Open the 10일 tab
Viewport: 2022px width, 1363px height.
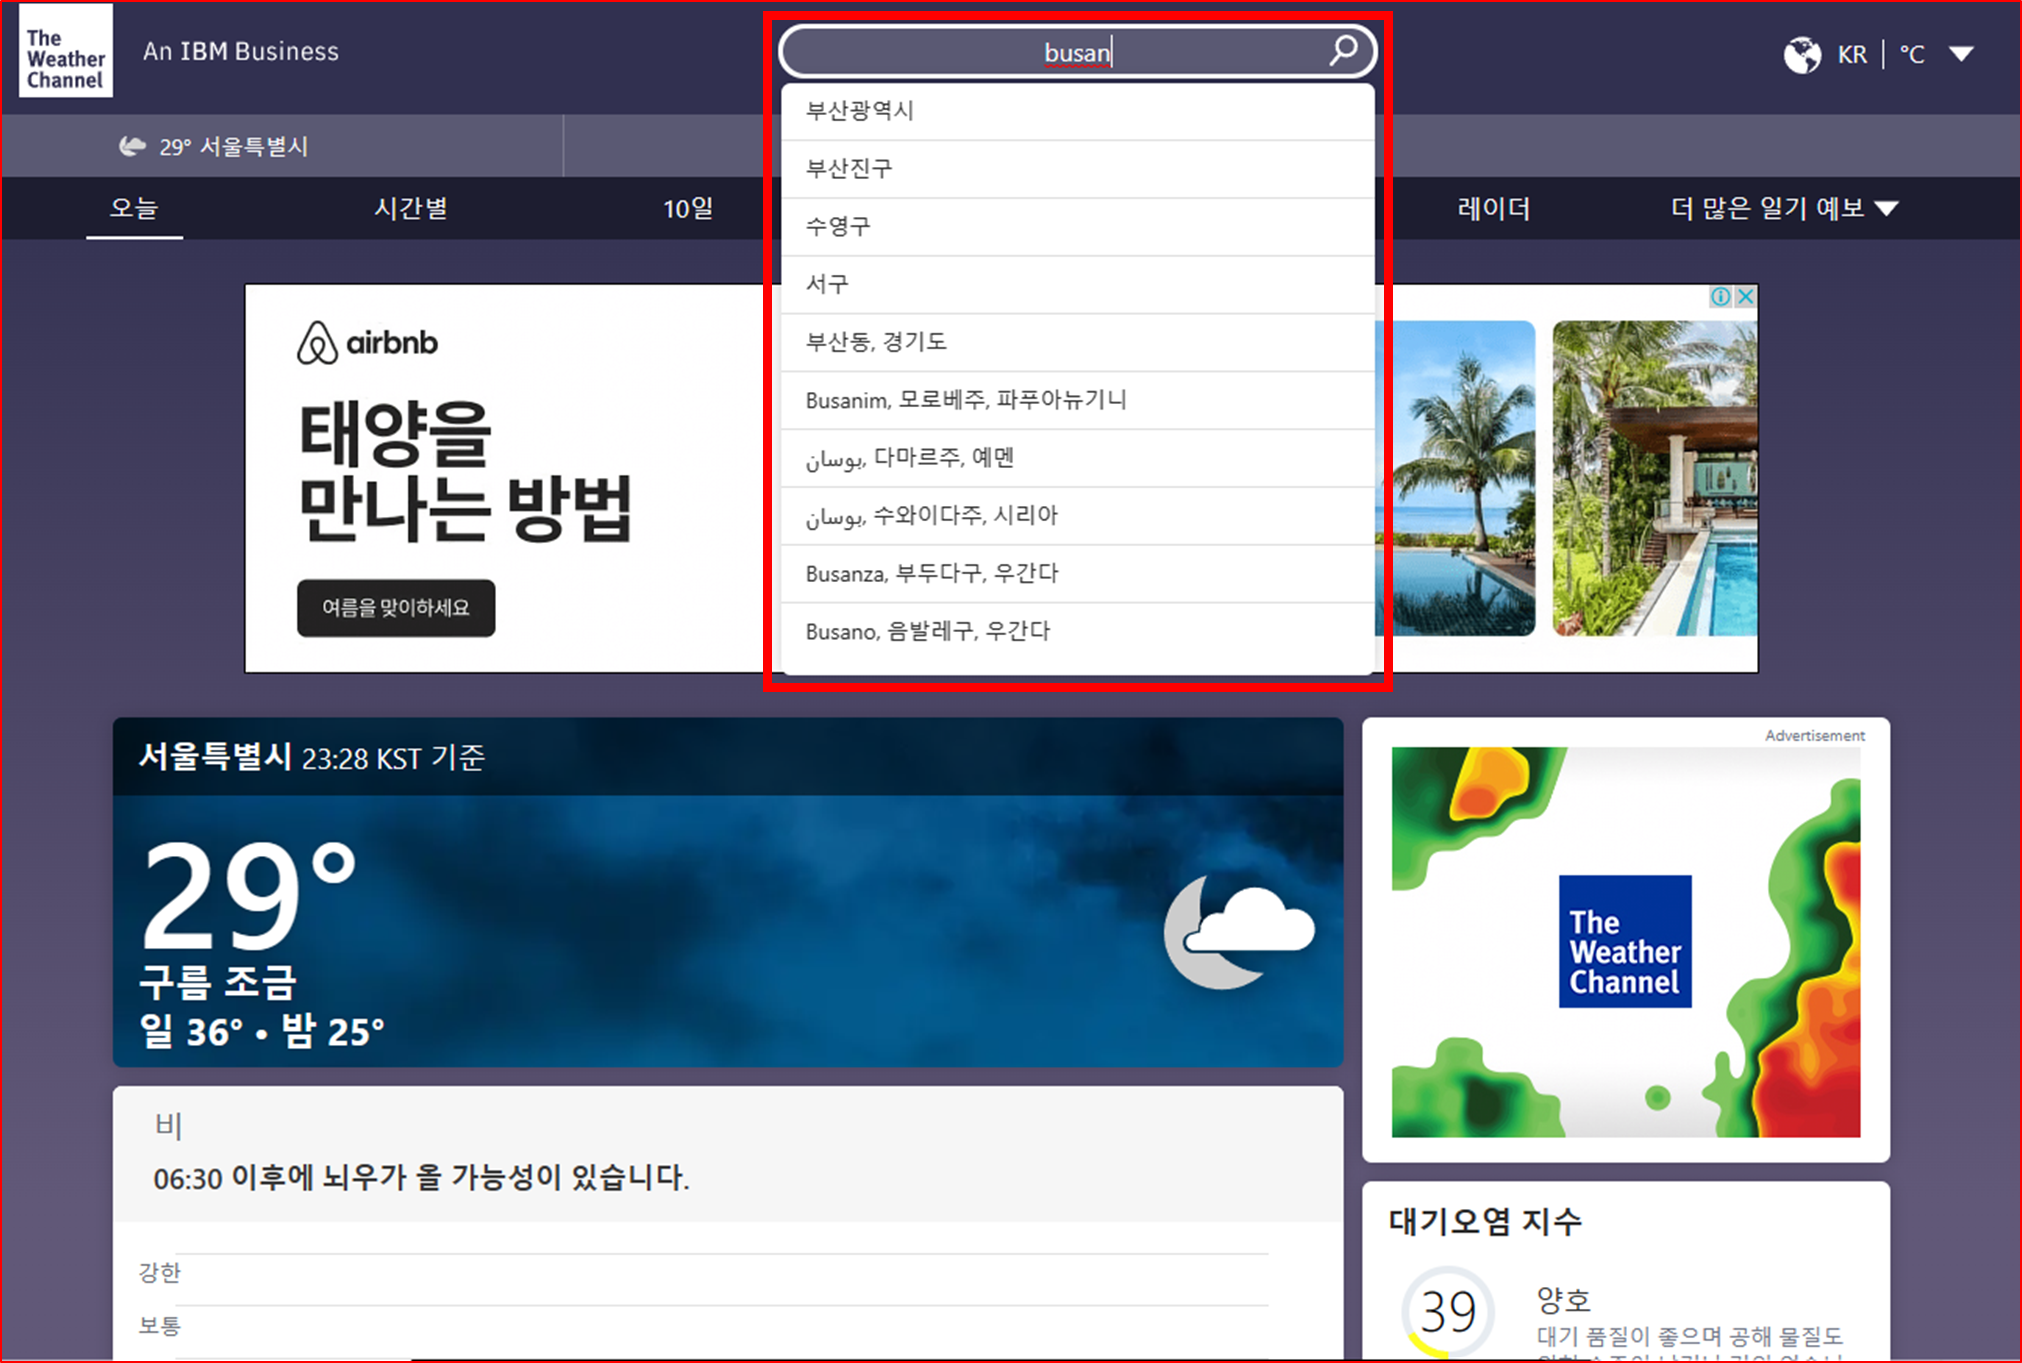pyautogui.click(x=688, y=209)
